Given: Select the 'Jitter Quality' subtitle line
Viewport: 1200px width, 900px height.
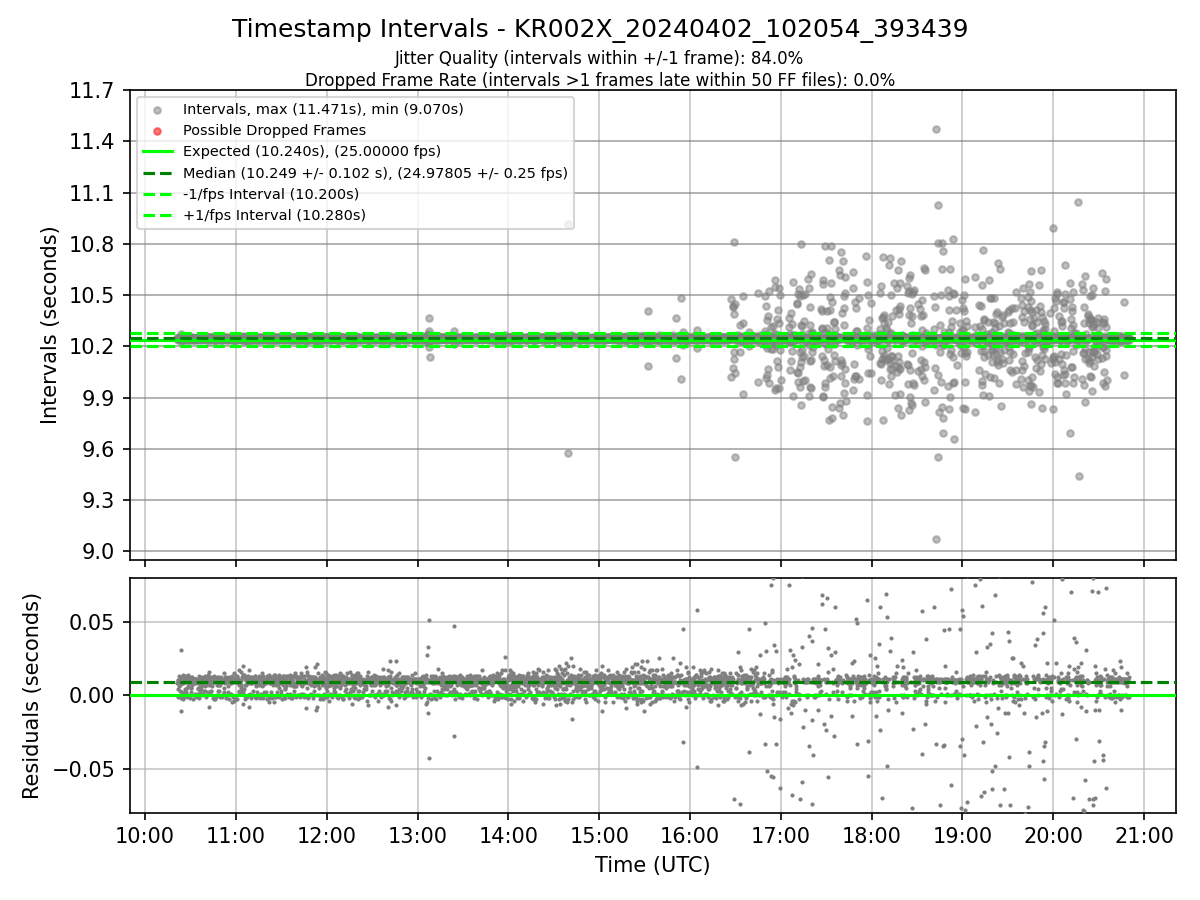Looking at the screenshot, I should (600, 58).
